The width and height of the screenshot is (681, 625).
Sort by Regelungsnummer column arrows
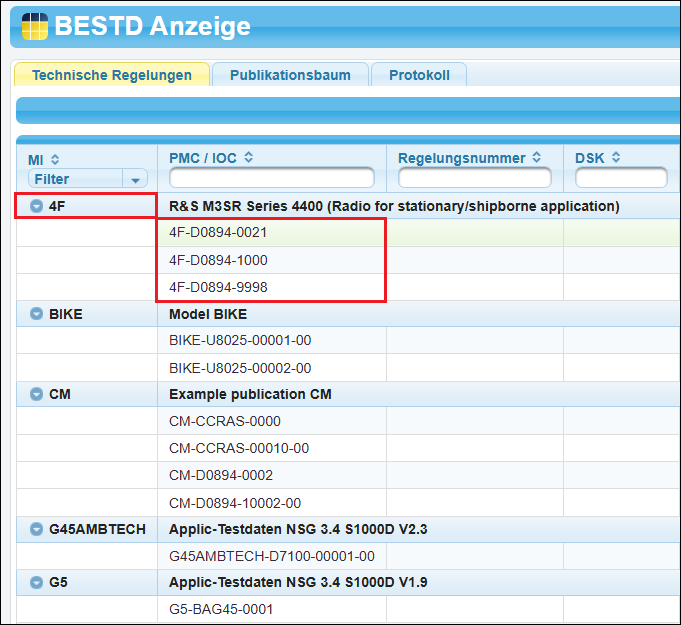537,157
